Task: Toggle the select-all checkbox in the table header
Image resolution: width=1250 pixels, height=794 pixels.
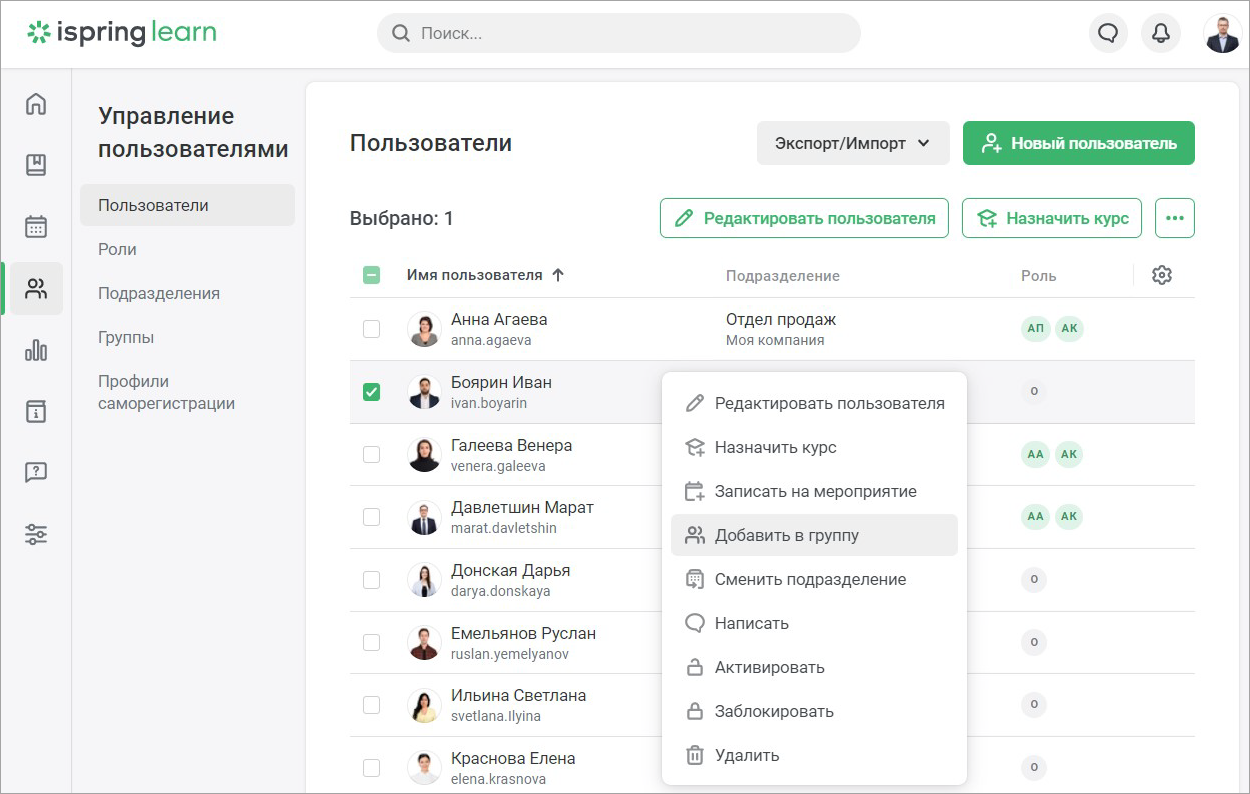Action: pos(371,275)
